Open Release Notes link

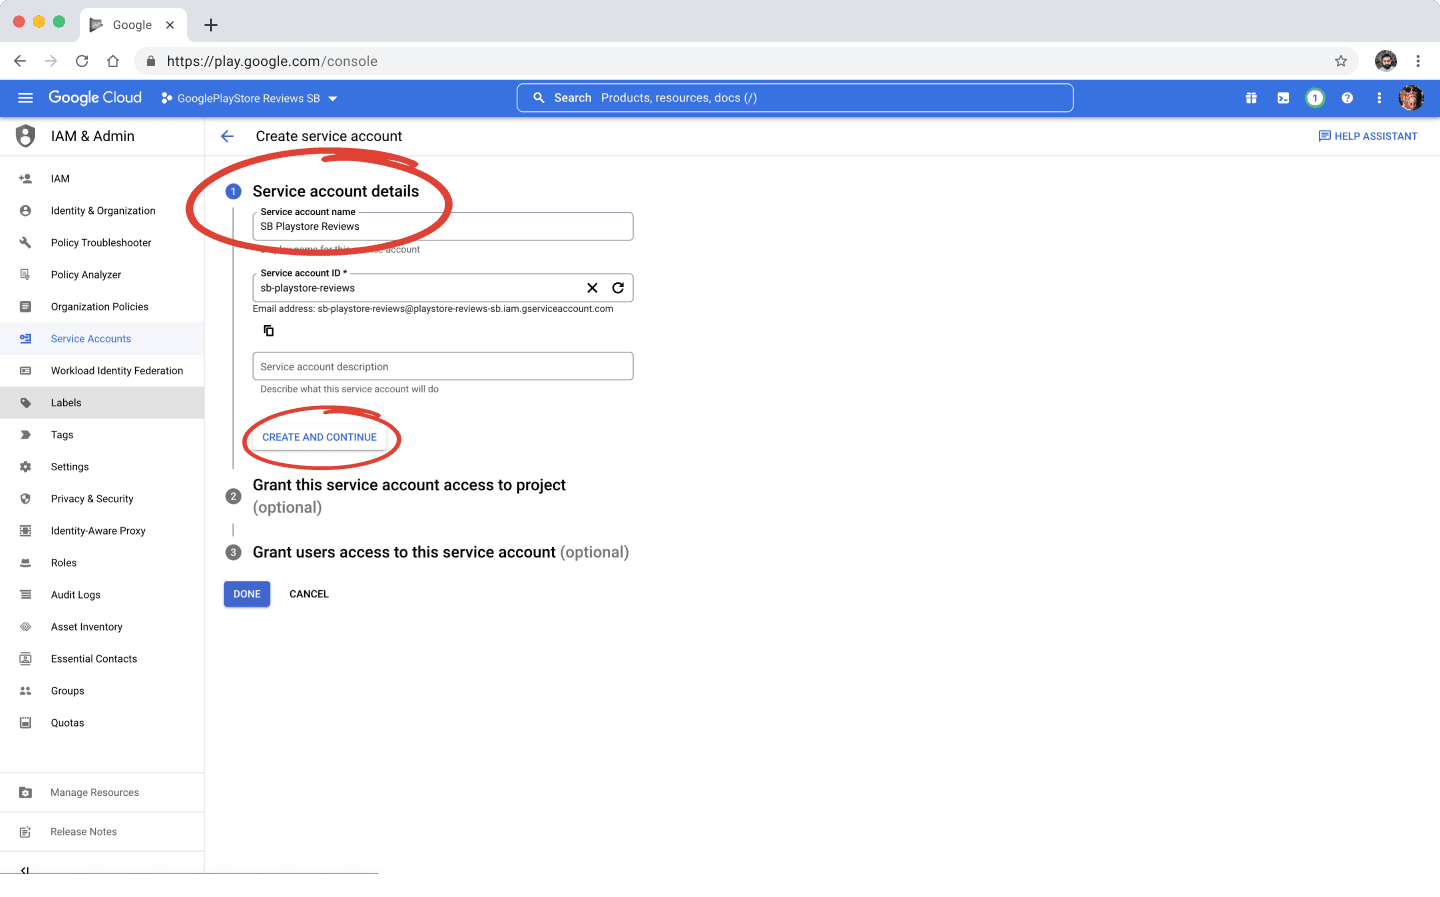pyautogui.click(x=102, y=832)
